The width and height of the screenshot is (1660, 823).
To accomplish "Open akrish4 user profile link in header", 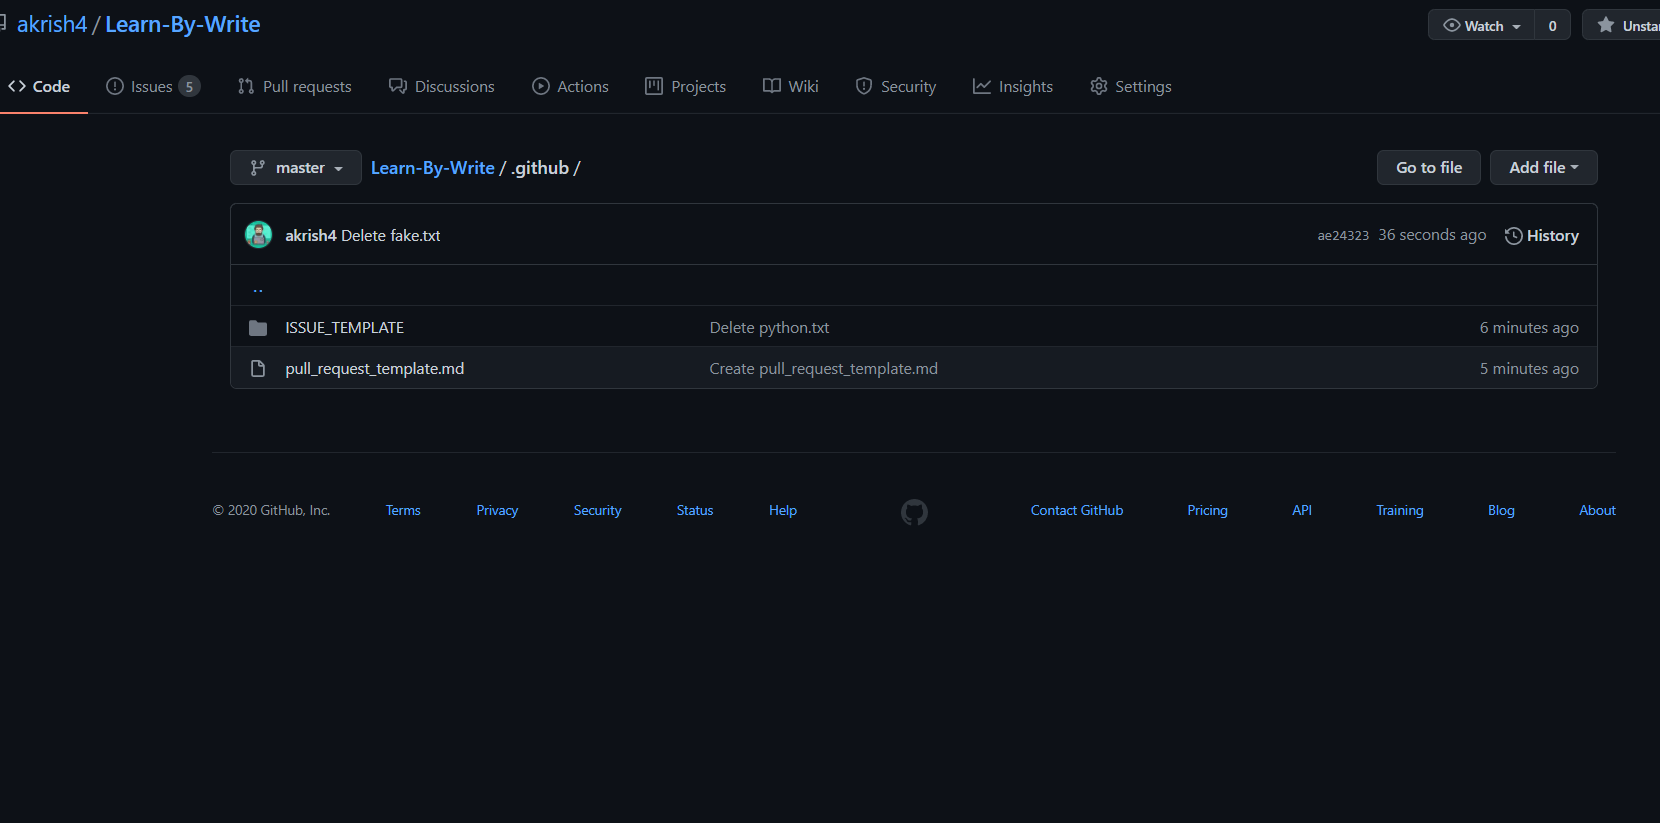I will click(x=52, y=24).
